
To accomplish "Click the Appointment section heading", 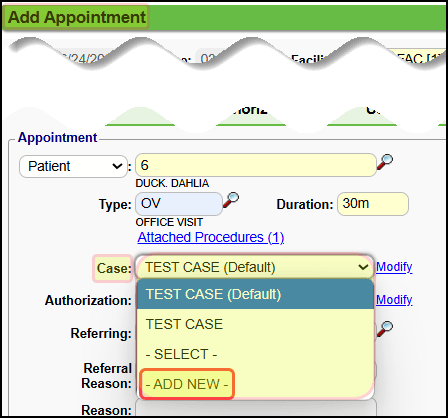I will 57,137.
